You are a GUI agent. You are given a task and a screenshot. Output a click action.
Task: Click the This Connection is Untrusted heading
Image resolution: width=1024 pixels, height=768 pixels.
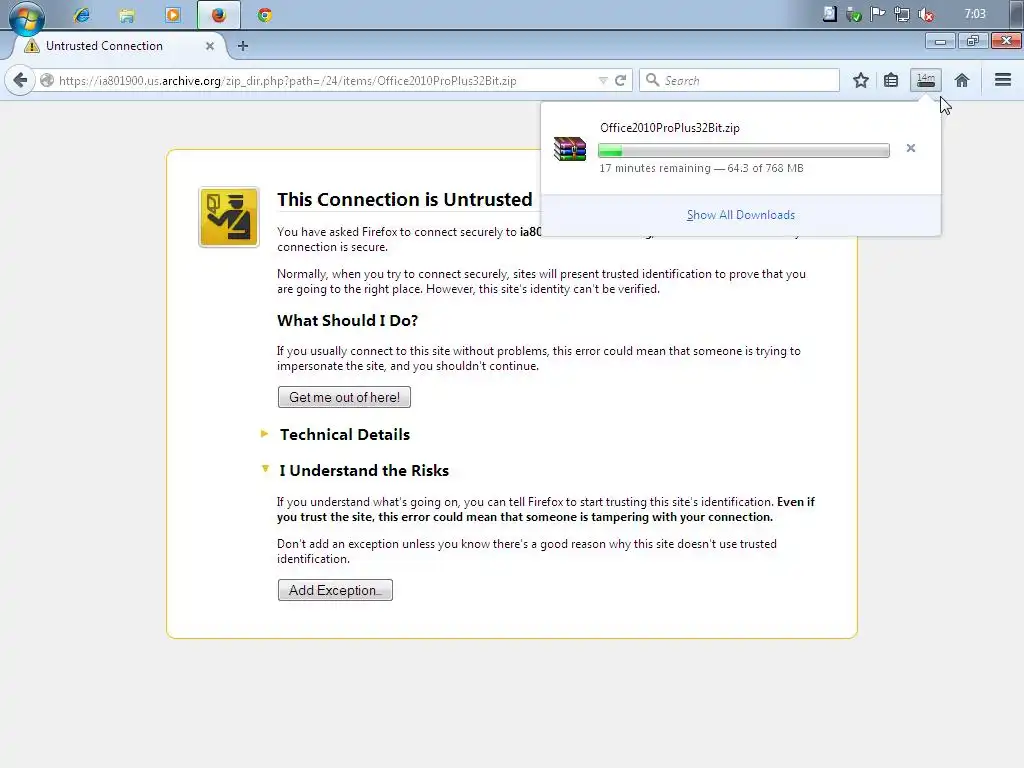[x=404, y=199]
